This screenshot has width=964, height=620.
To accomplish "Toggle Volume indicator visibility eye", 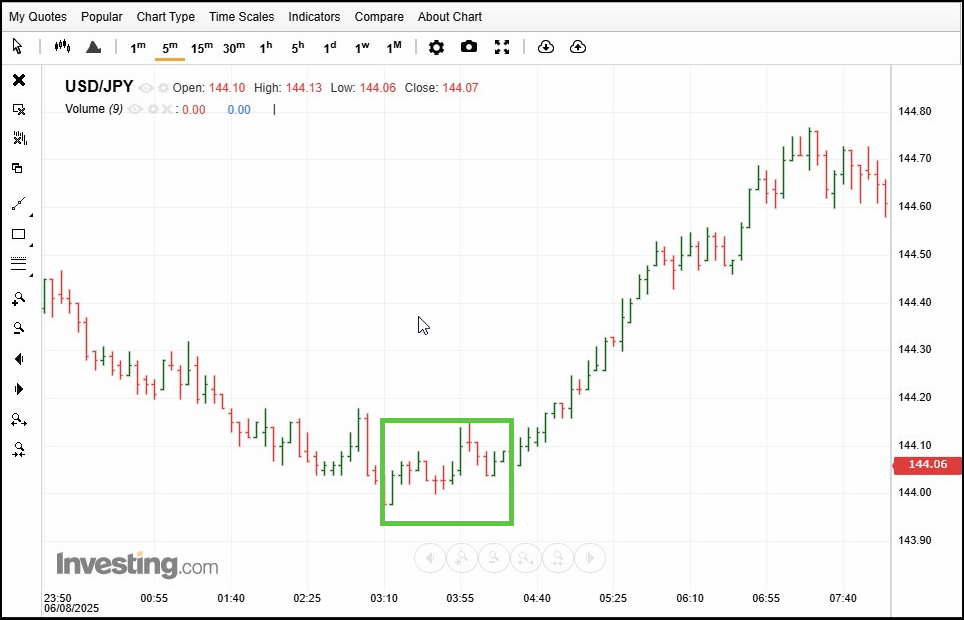I will [135, 109].
